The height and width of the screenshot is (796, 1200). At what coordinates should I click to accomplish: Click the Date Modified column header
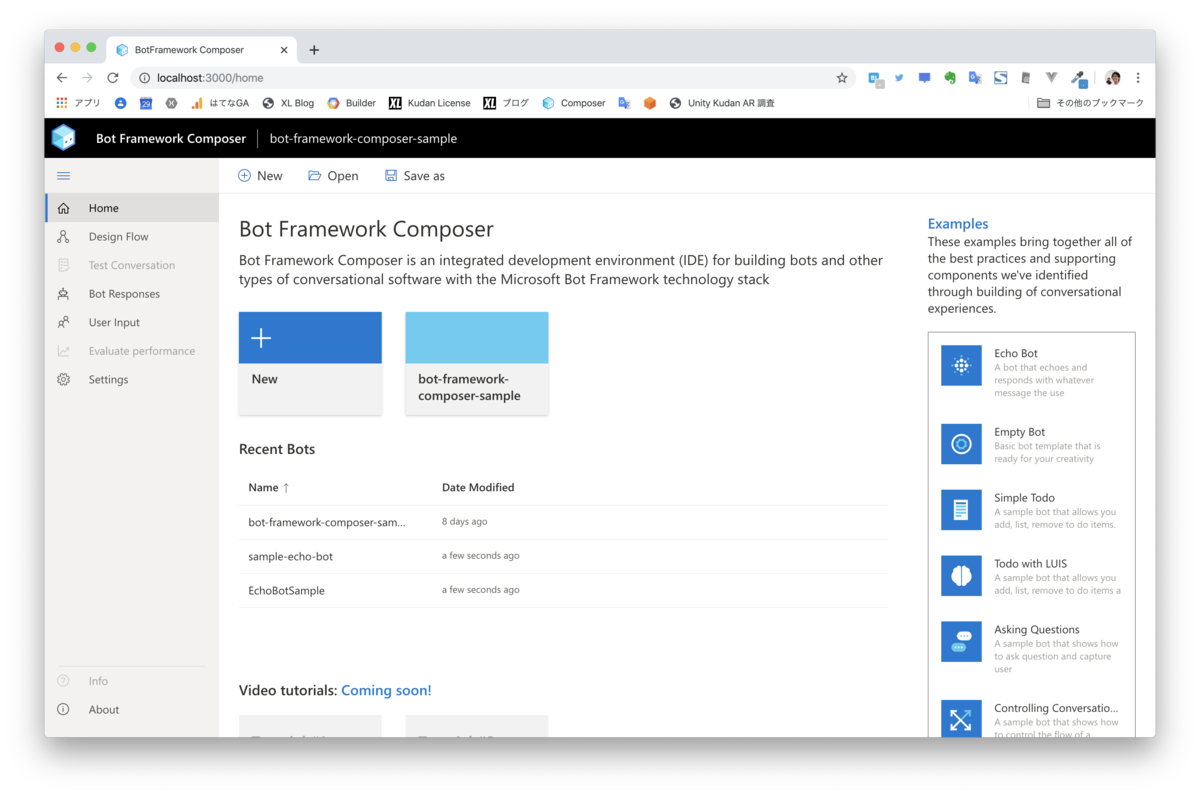(x=478, y=488)
